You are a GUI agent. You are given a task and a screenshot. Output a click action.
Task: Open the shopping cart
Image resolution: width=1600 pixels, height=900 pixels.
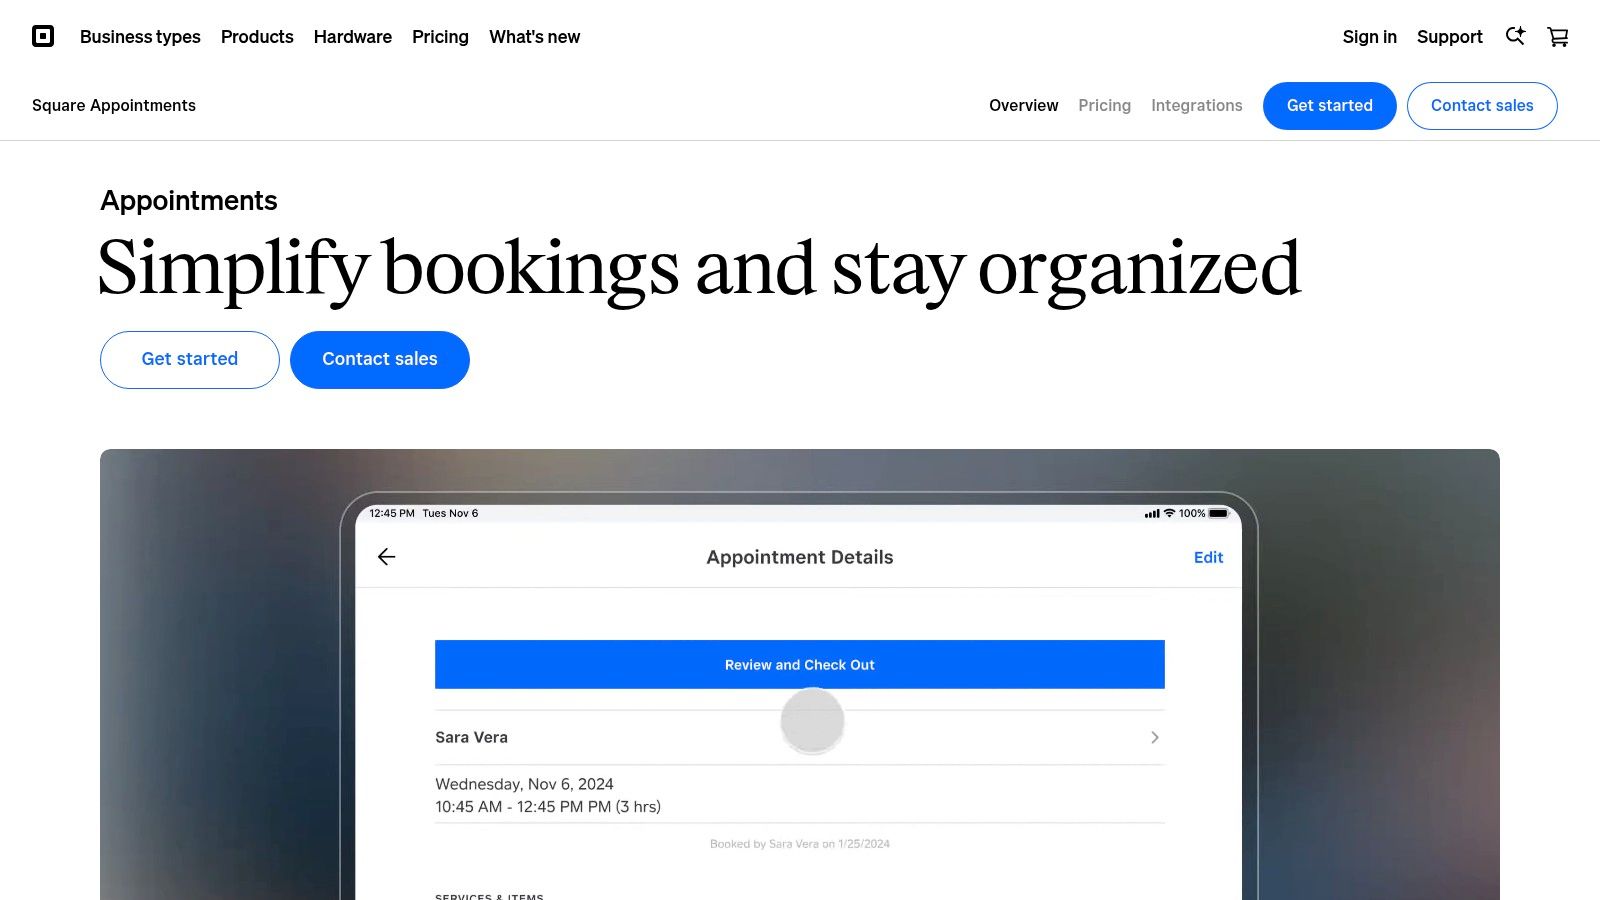tap(1557, 36)
